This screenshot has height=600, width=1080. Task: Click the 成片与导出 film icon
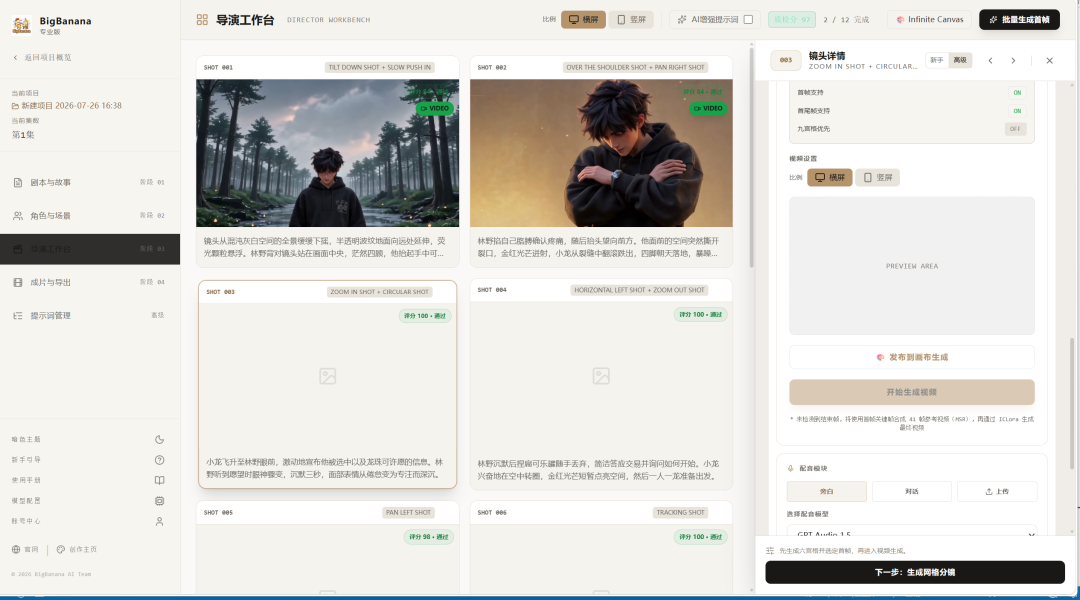tap(18, 282)
